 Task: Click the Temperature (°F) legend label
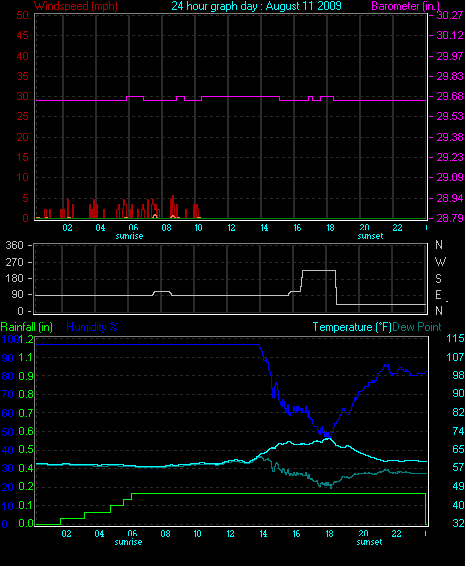click(352, 327)
